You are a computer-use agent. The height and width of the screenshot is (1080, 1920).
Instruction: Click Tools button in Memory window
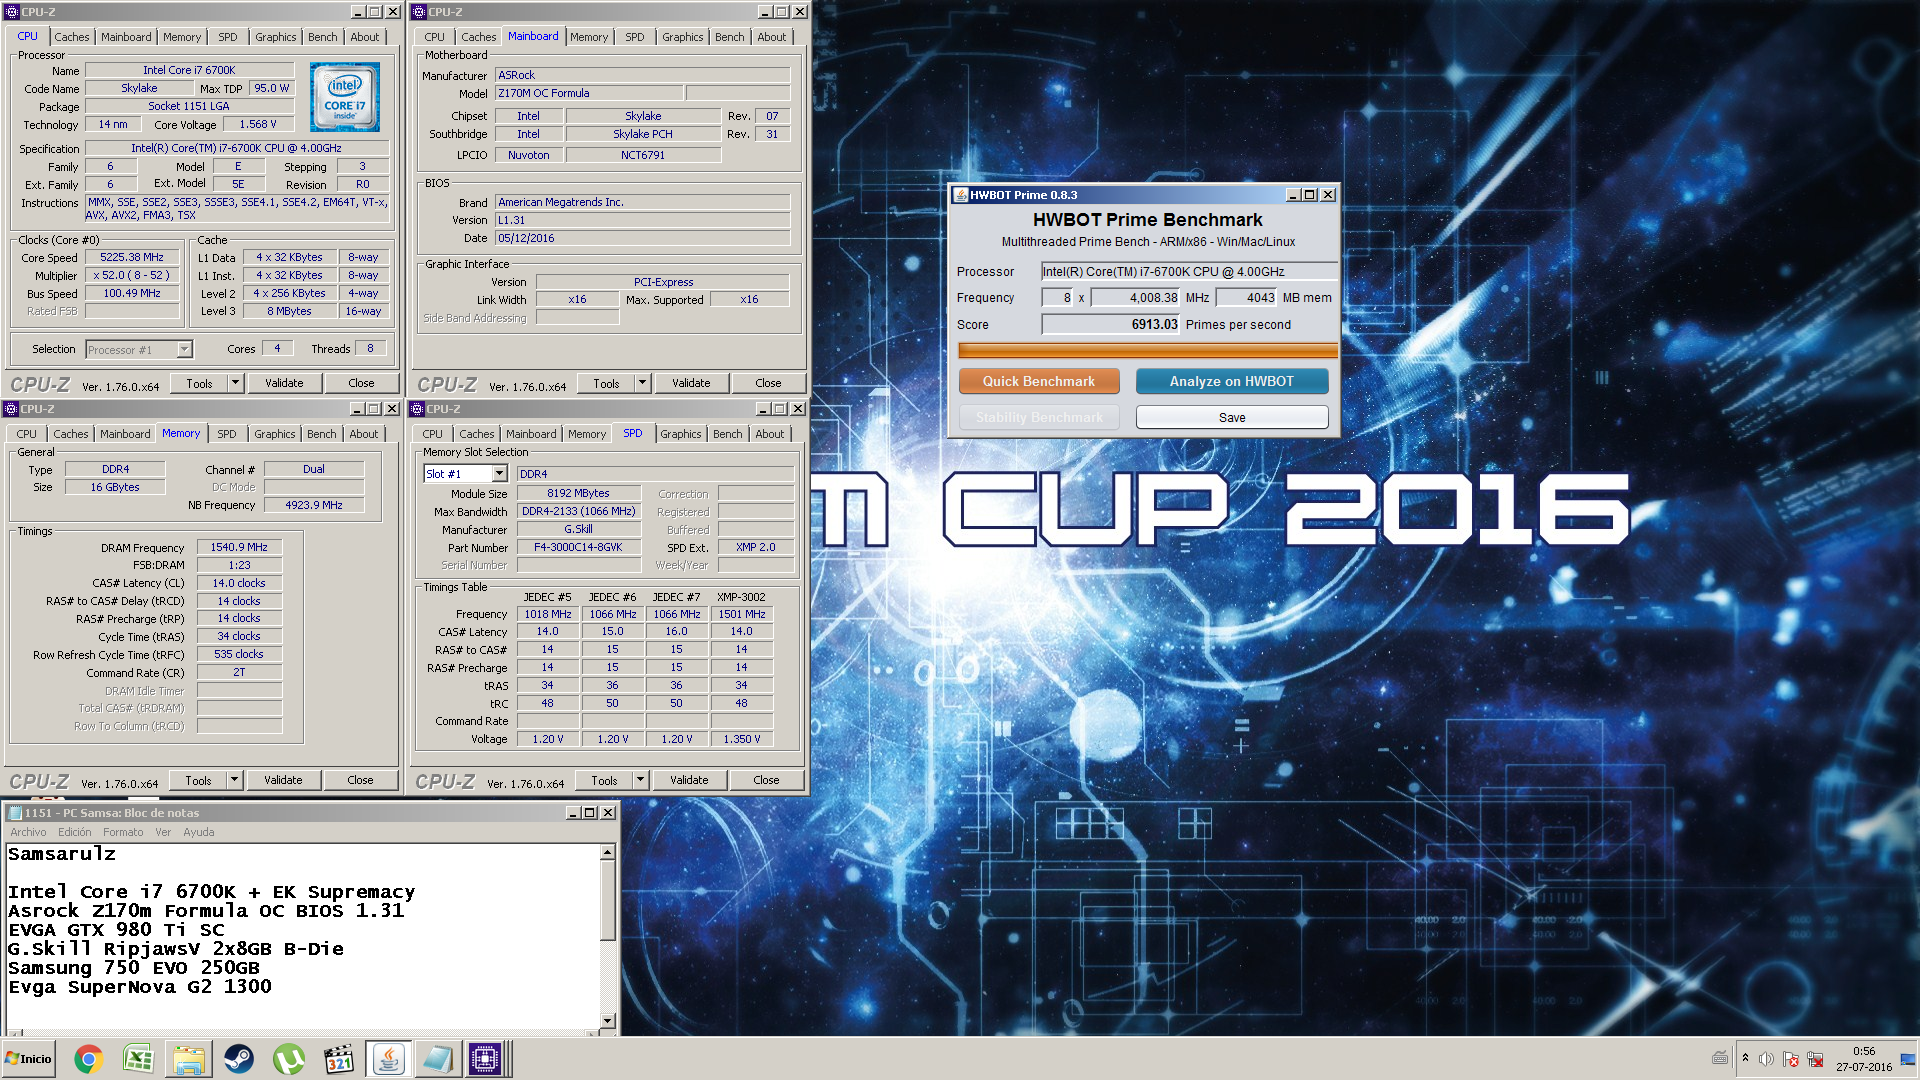click(198, 780)
